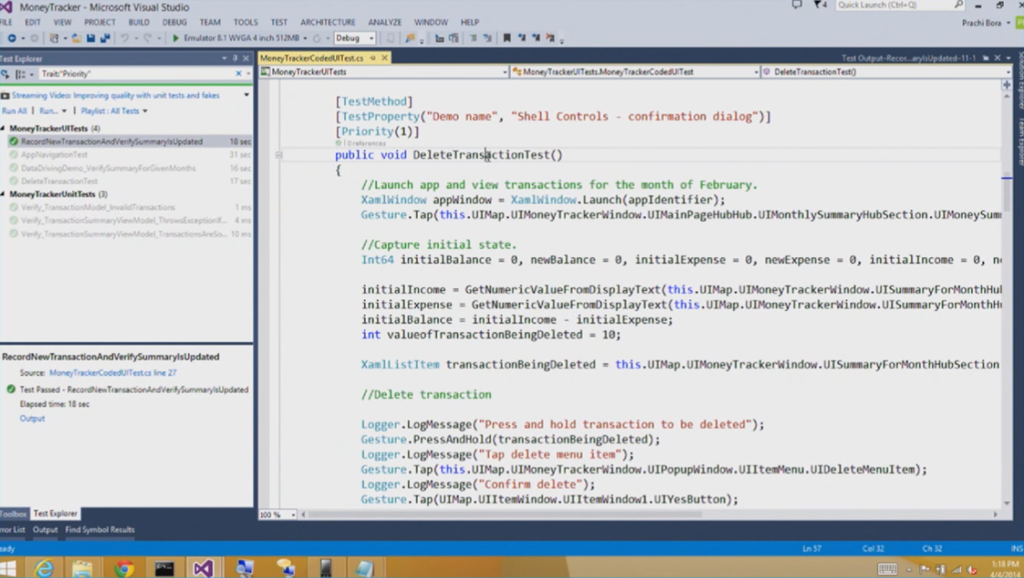The height and width of the screenshot is (578, 1024).
Task: Click the Undo arrow icon
Action: click(x=124, y=39)
